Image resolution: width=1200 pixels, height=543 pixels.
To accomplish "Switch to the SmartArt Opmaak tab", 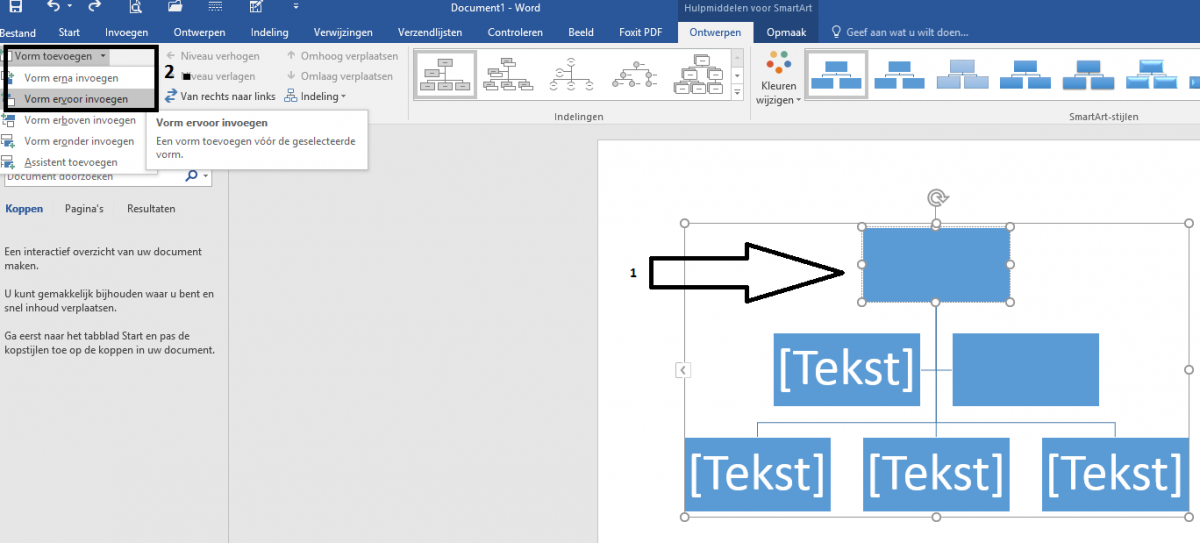I will [786, 32].
